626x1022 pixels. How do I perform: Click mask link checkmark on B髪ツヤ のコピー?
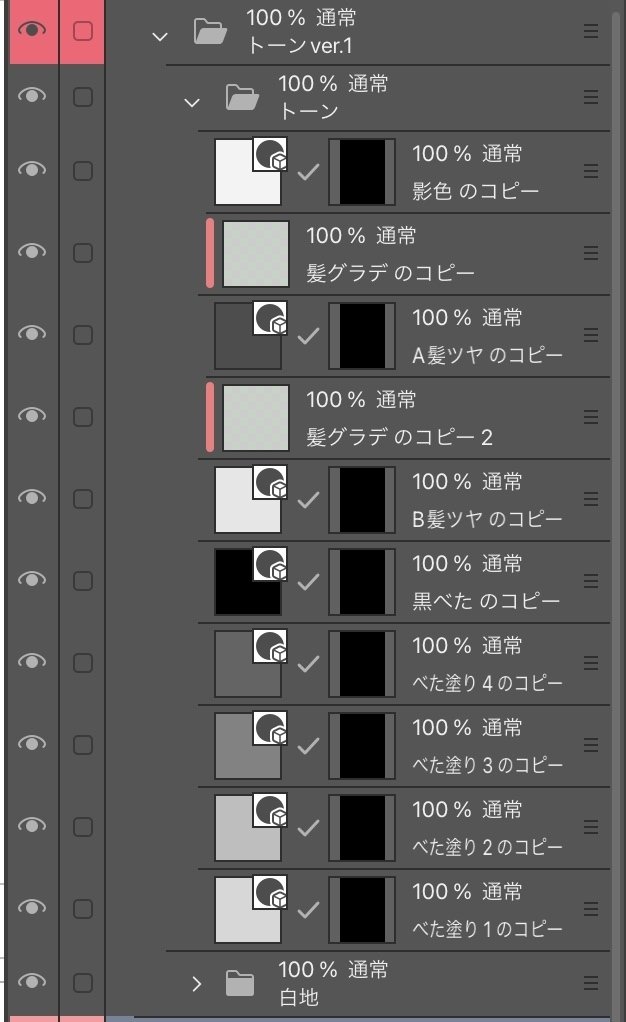[x=308, y=499]
